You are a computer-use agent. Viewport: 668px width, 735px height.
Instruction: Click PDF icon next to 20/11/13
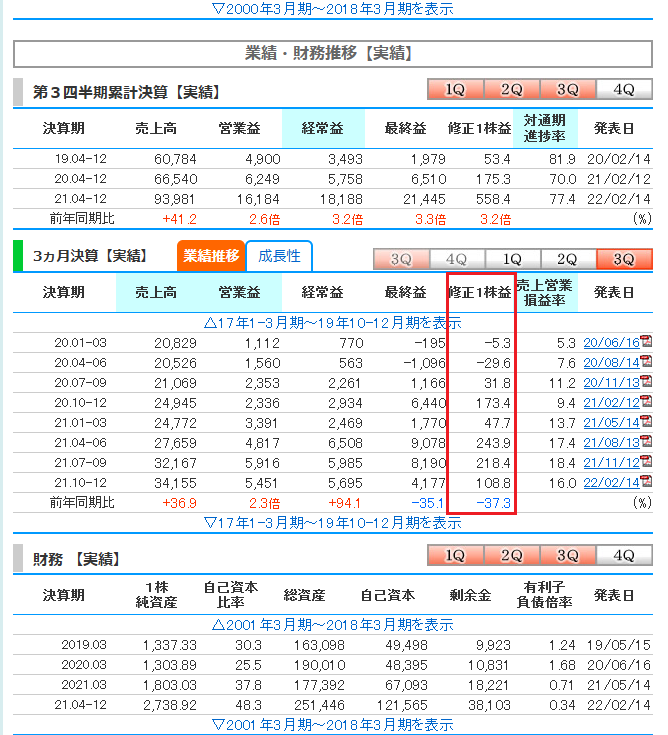point(645,383)
